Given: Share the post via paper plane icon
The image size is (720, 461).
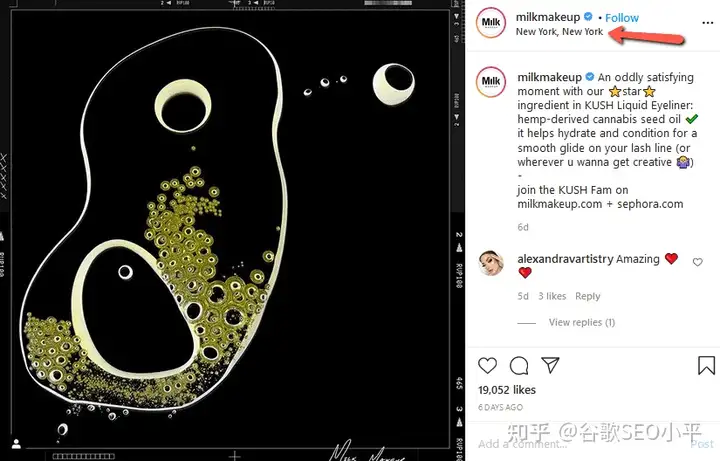Looking at the screenshot, I should pyautogui.click(x=550, y=365).
